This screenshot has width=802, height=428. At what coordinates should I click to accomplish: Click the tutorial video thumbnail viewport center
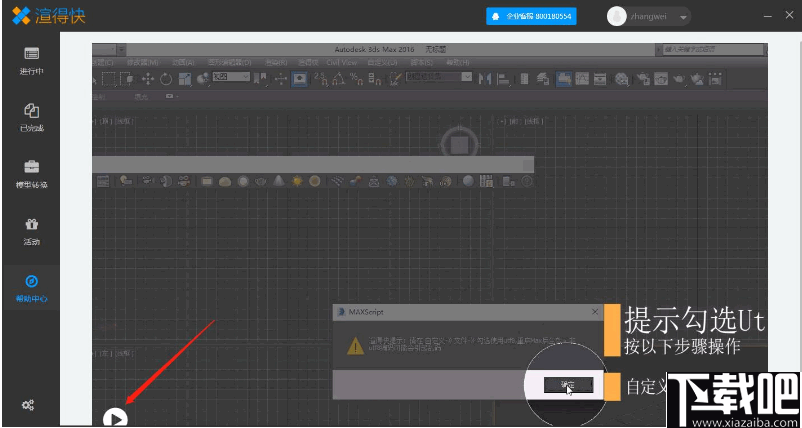pos(430,235)
